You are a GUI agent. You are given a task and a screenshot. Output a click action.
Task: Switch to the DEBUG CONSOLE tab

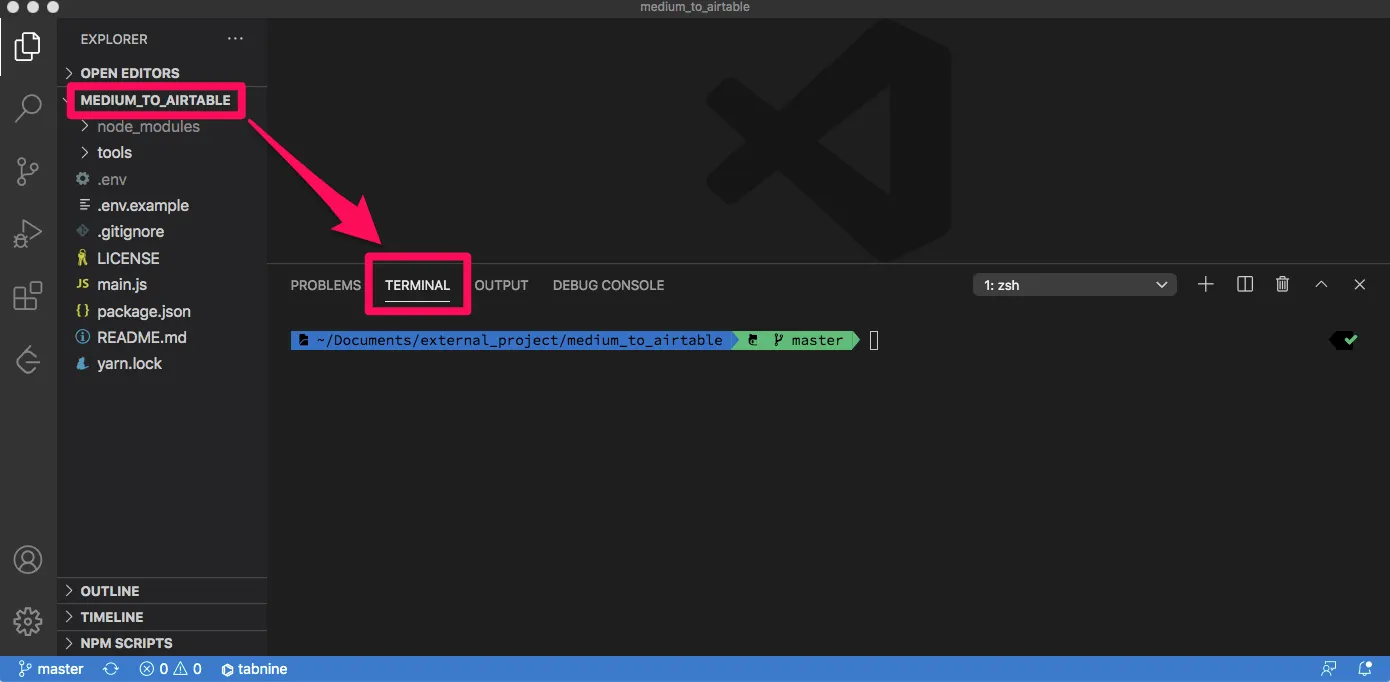click(608, 285)
